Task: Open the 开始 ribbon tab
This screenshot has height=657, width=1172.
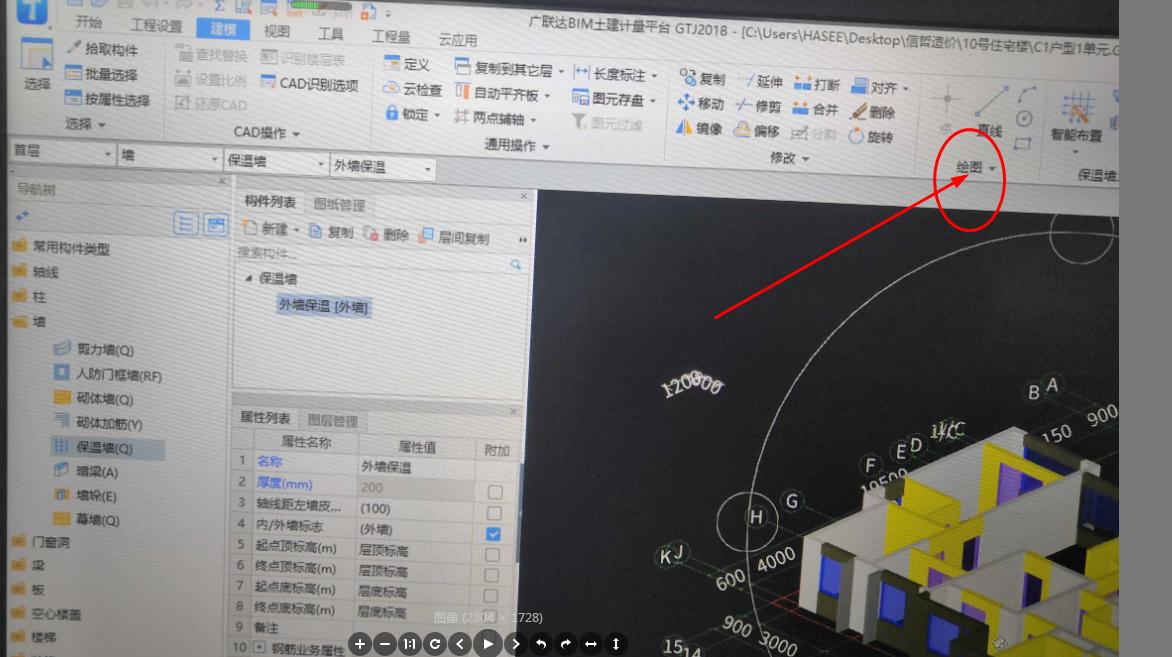Action: [x=88, y=22]
